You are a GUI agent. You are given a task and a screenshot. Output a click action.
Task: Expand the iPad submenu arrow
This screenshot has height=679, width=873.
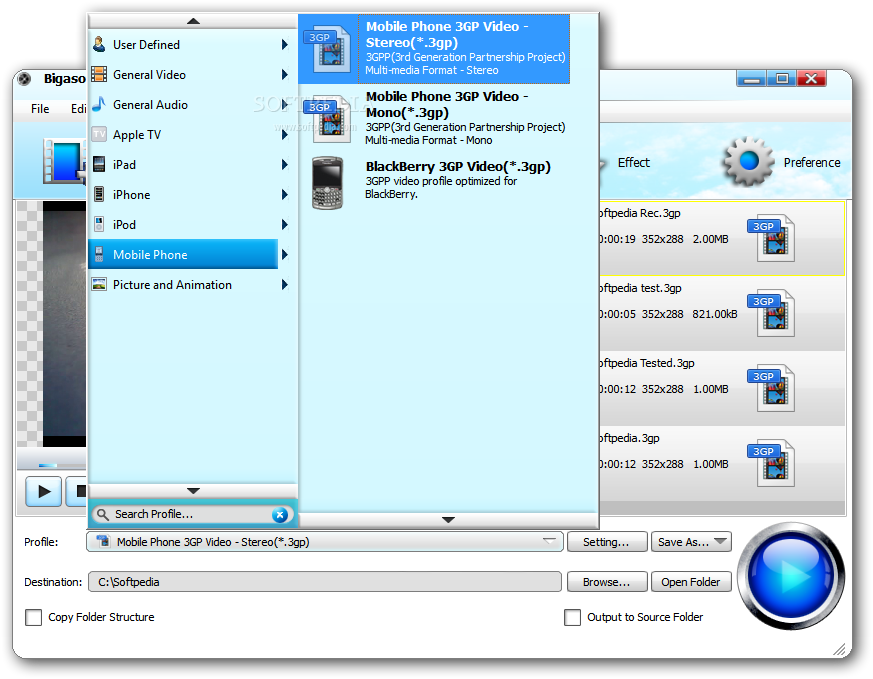[x=285, y=165]
